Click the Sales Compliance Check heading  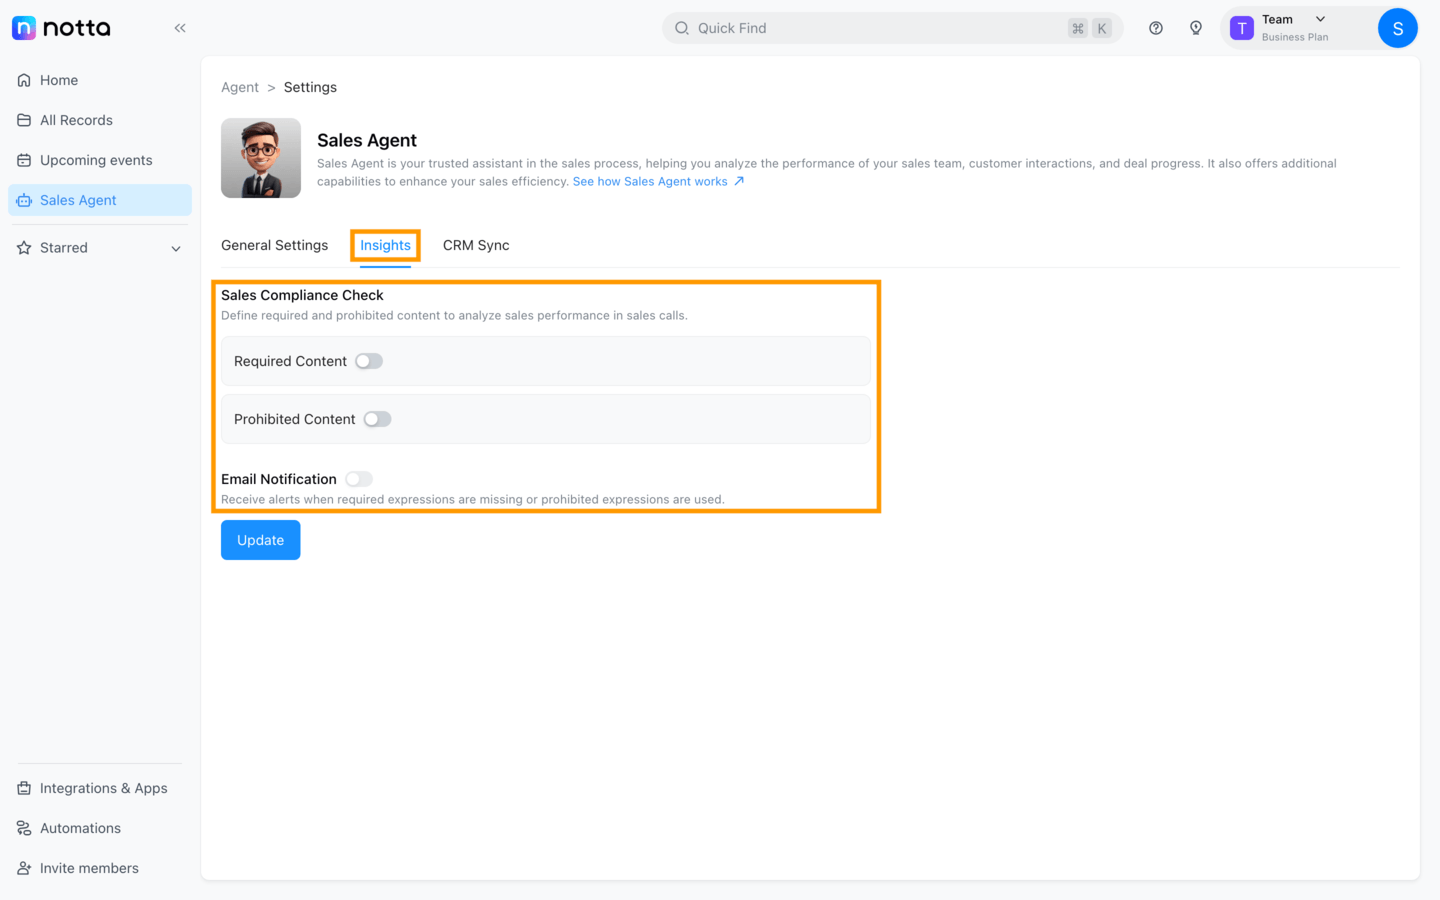[x=302, y=295]
